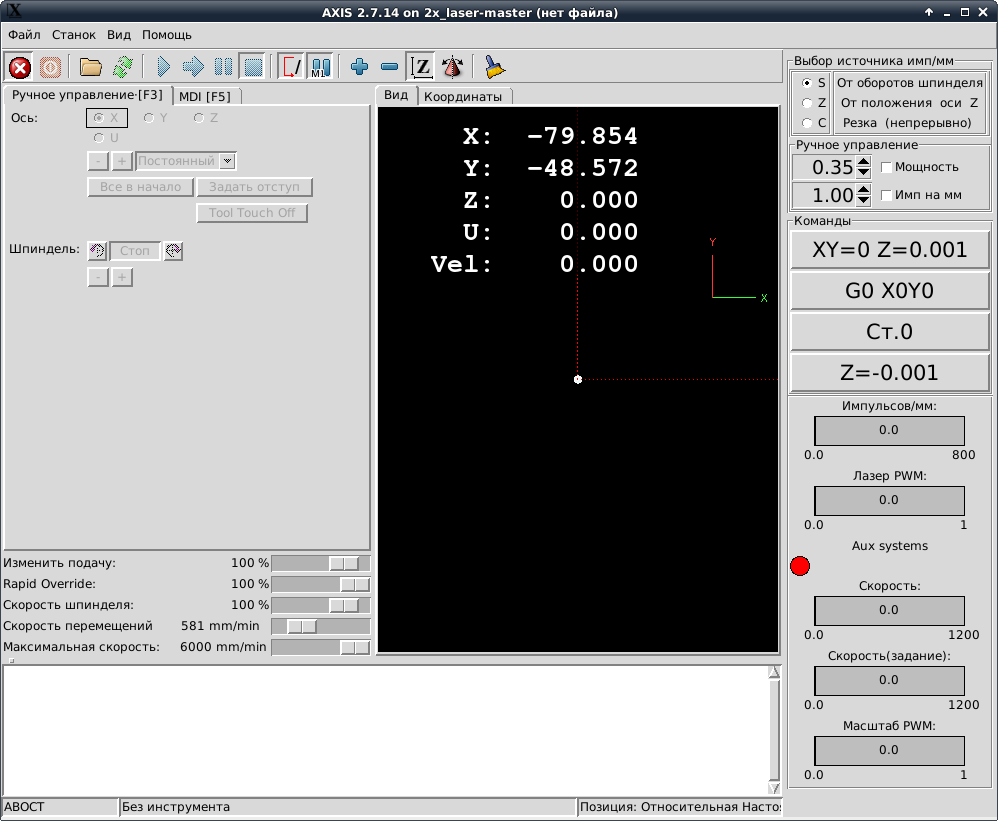The width and height of the screenshot is (998, 821).
Task: Zoom in using the blue plus icon
Action: 360,67
